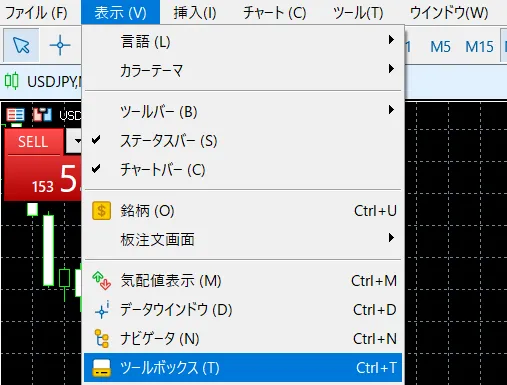The image size is (507, 385).
Task: Click the Data Window crosshair icon
Action: (x=101, y=310)
